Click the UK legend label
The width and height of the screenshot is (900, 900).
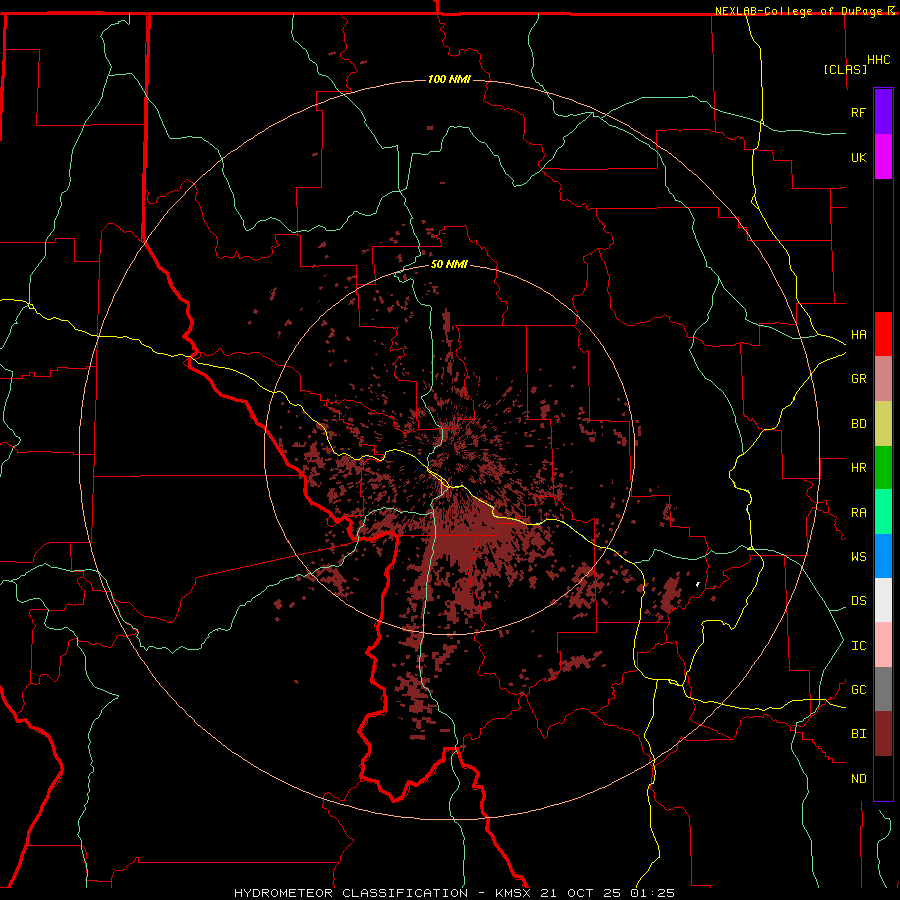pyautogui.click(x=858, y=157)
